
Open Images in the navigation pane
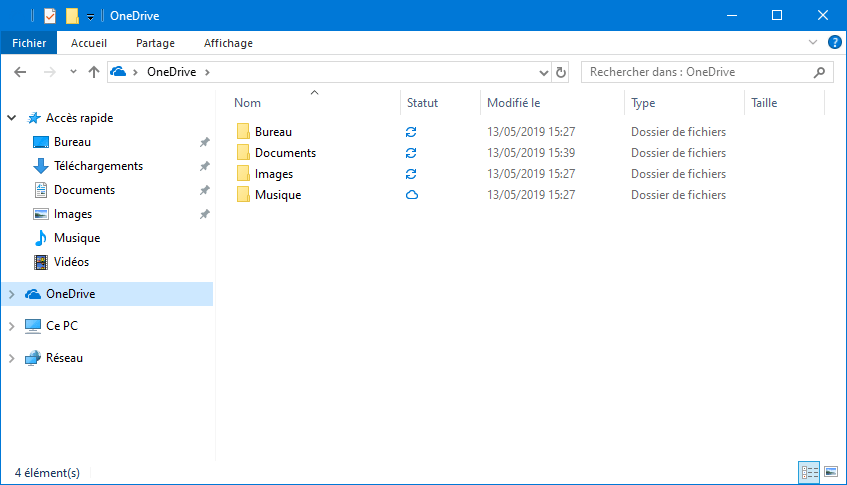click(x=73, y=214)
